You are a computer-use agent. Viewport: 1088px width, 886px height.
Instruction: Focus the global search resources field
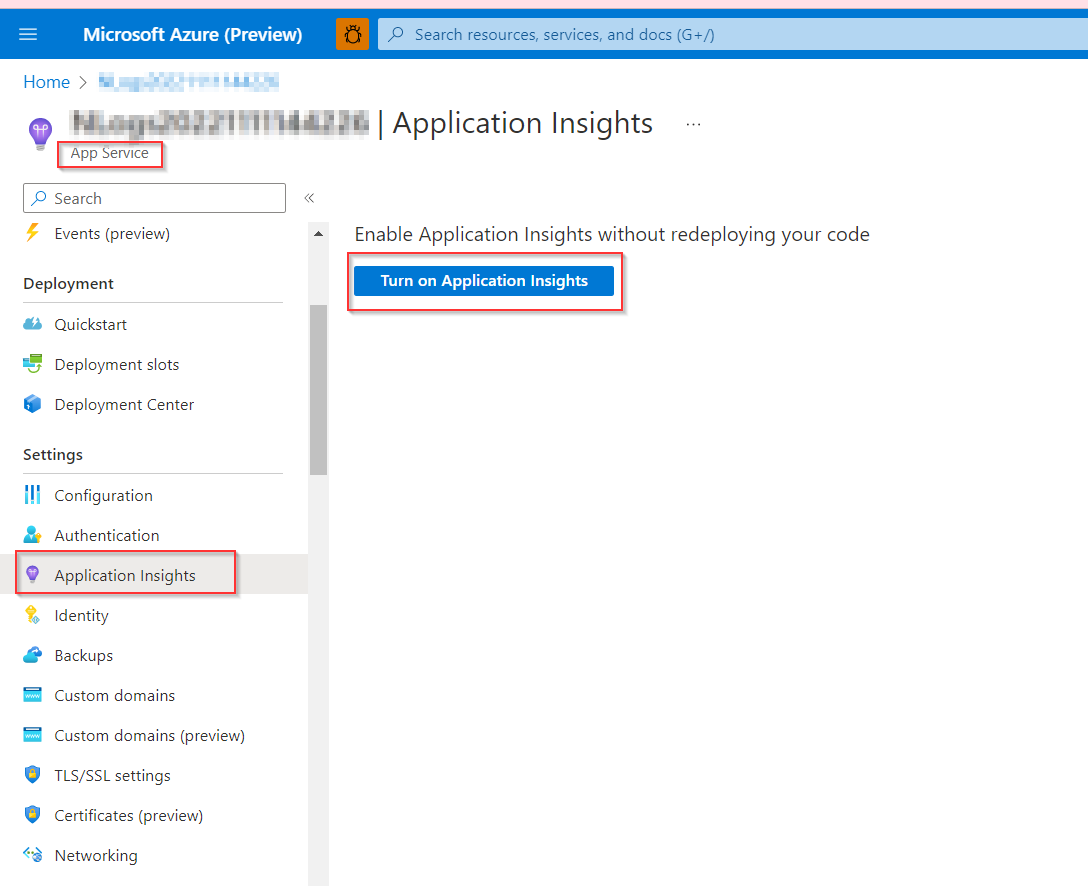[733, 34]
